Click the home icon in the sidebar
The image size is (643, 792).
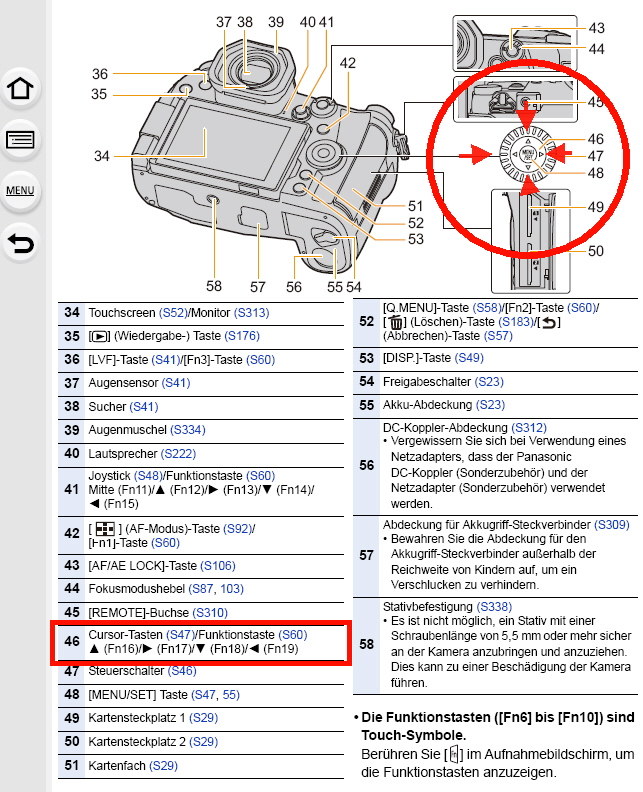pyautogui.click(x=20, y=89)
